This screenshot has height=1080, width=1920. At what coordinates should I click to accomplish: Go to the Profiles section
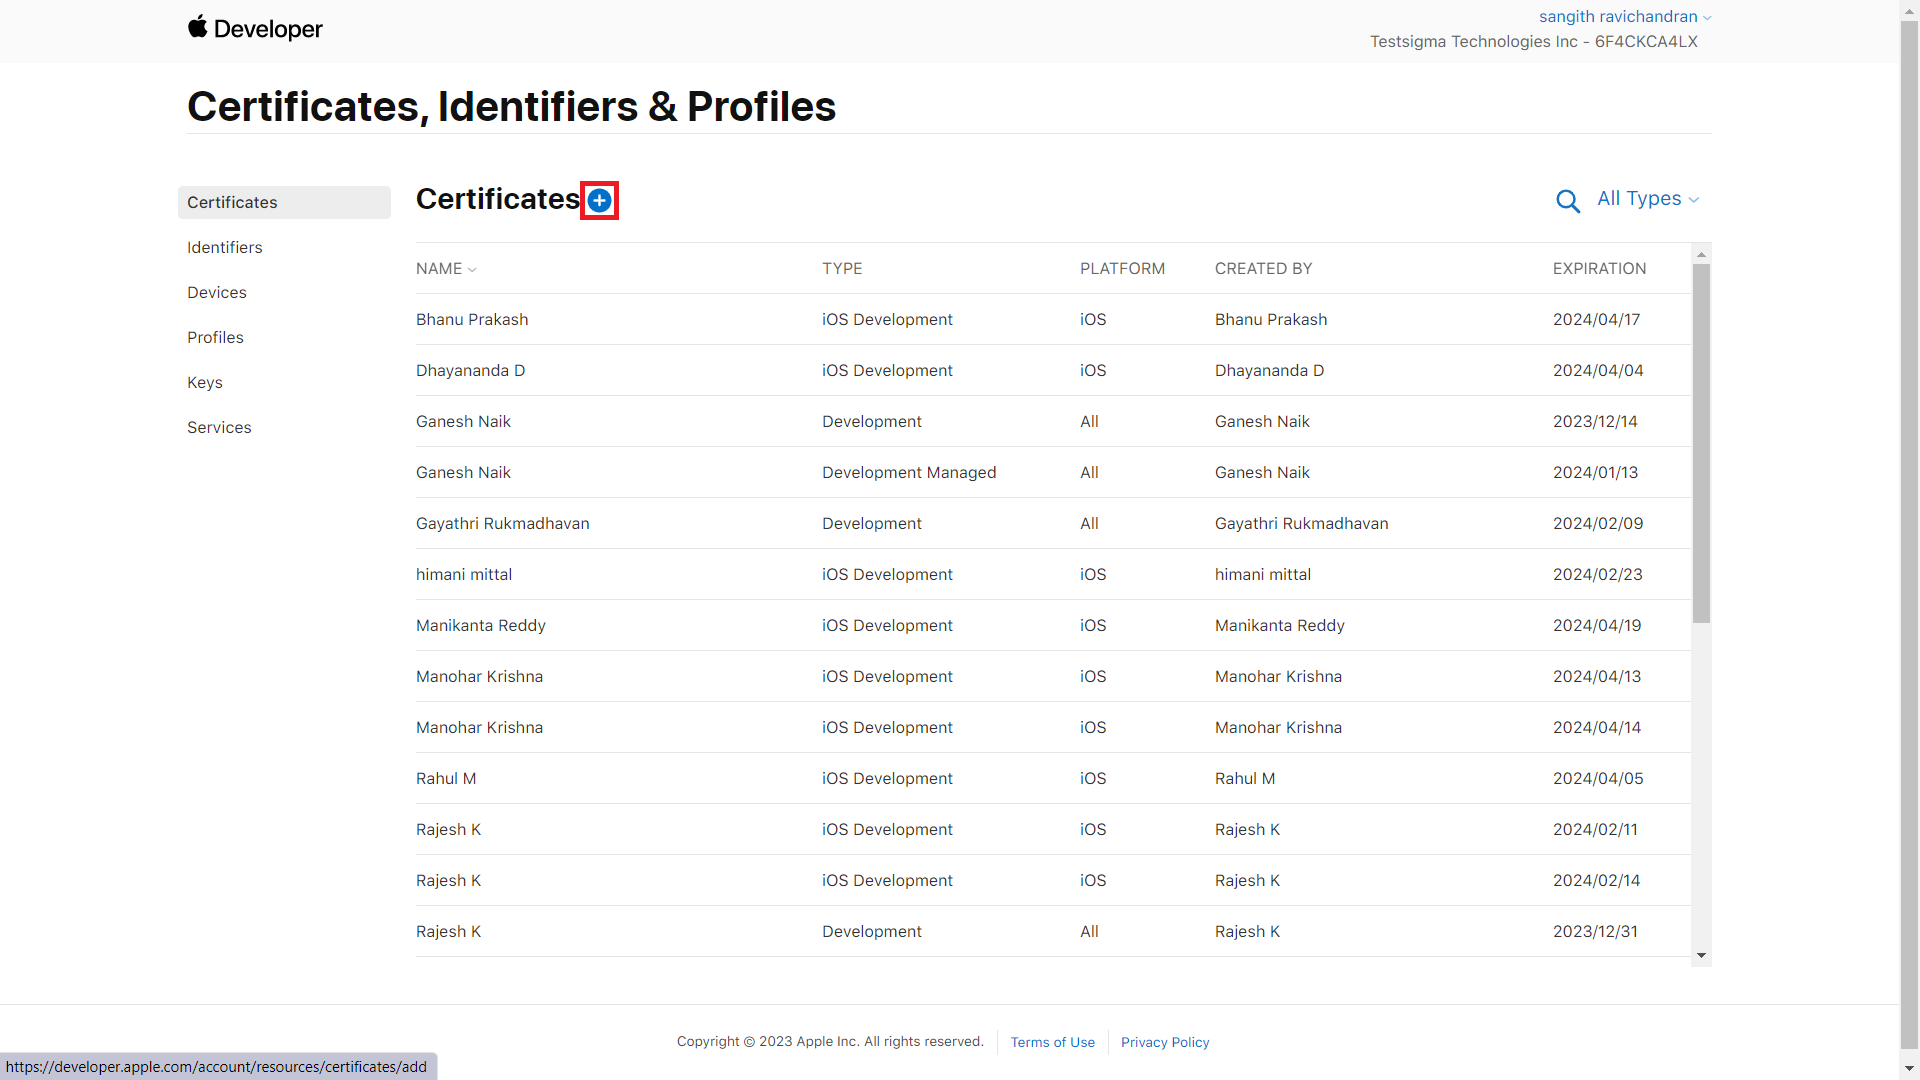click(215, 337)
